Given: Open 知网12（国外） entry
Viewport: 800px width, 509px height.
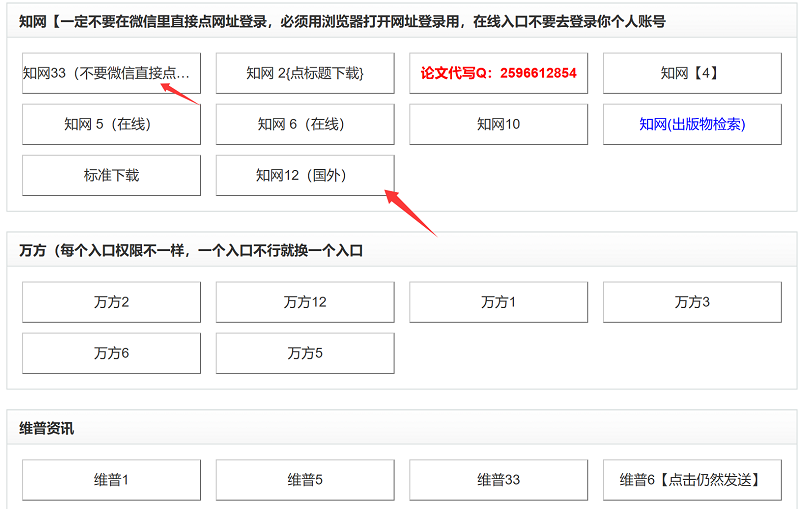Looking at the screenshot, I should point(305,175).
